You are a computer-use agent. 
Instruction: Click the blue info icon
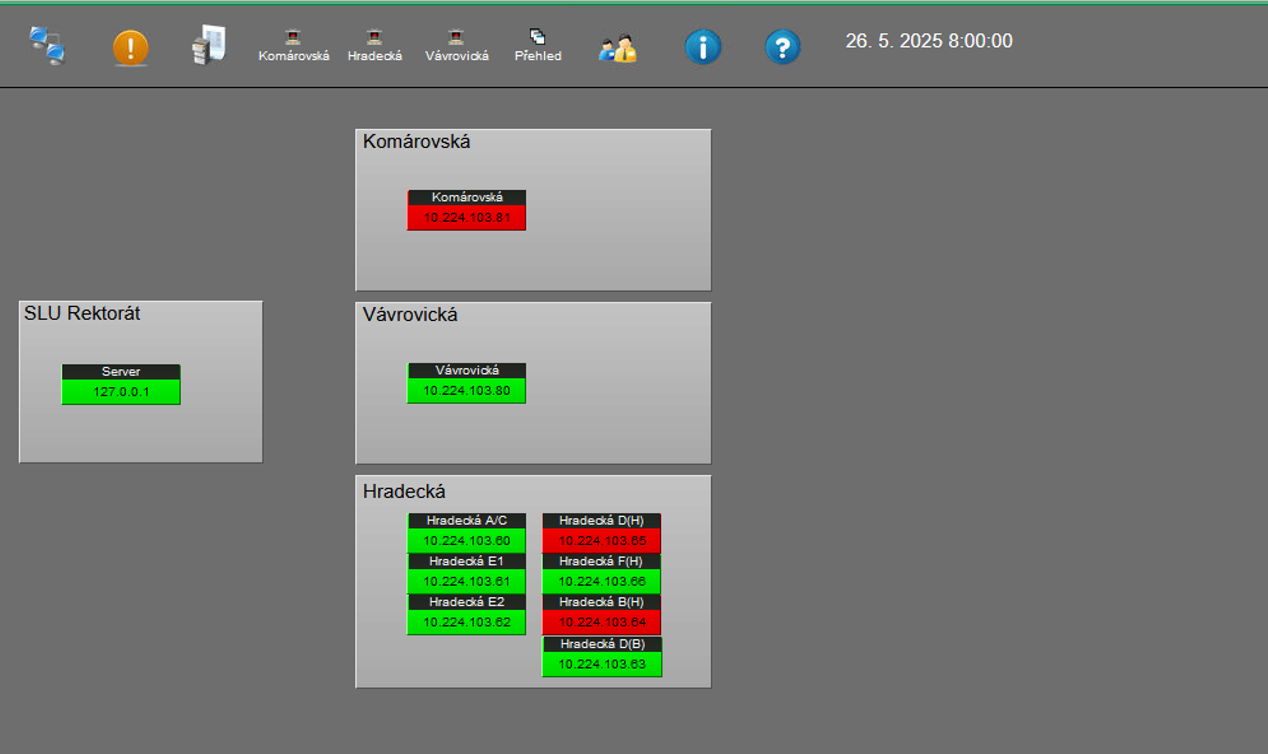[702, 47]
